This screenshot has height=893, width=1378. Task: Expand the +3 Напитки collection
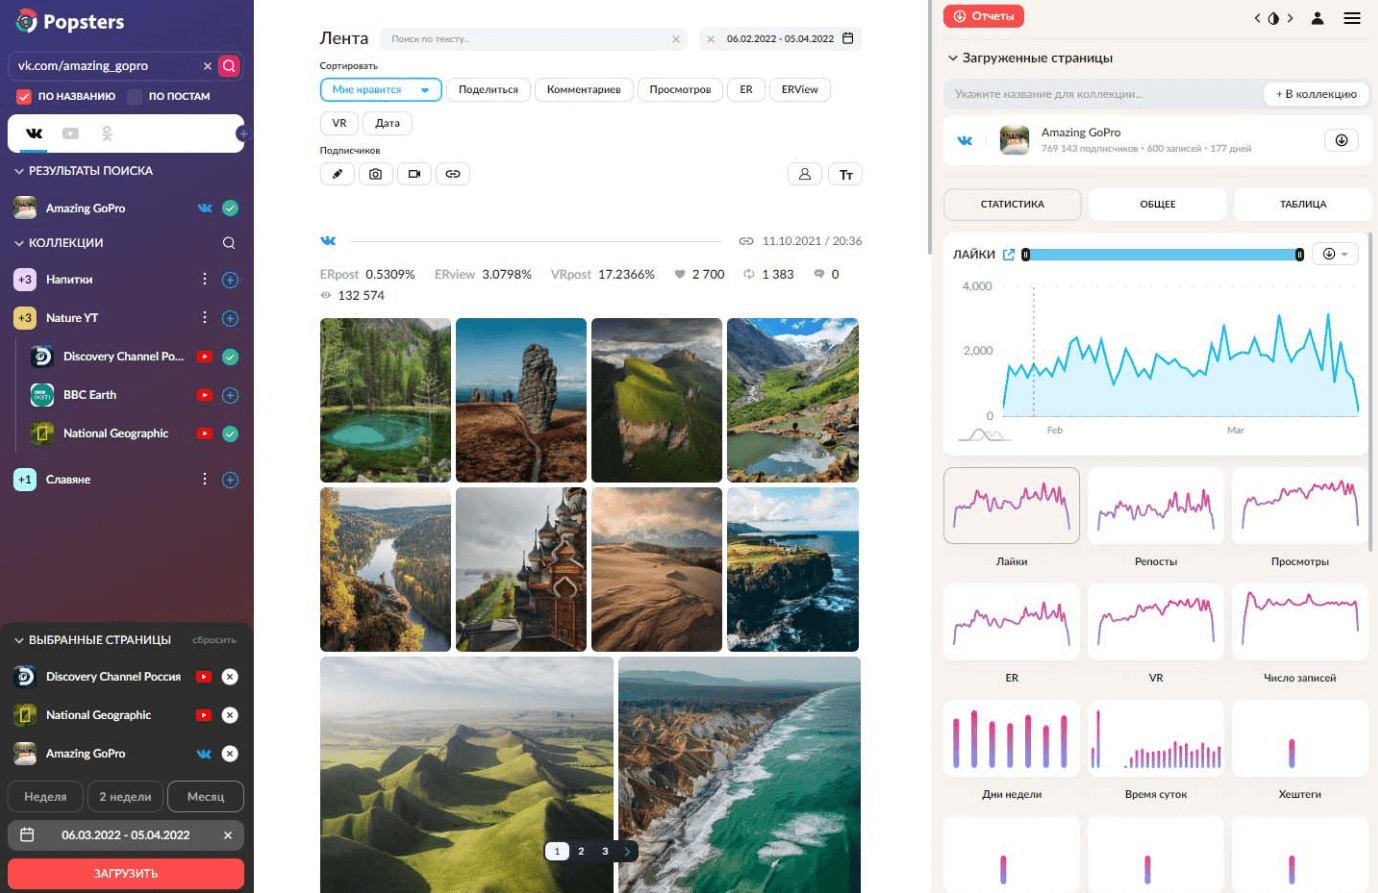pyautogui.click(x=25, y=280)
